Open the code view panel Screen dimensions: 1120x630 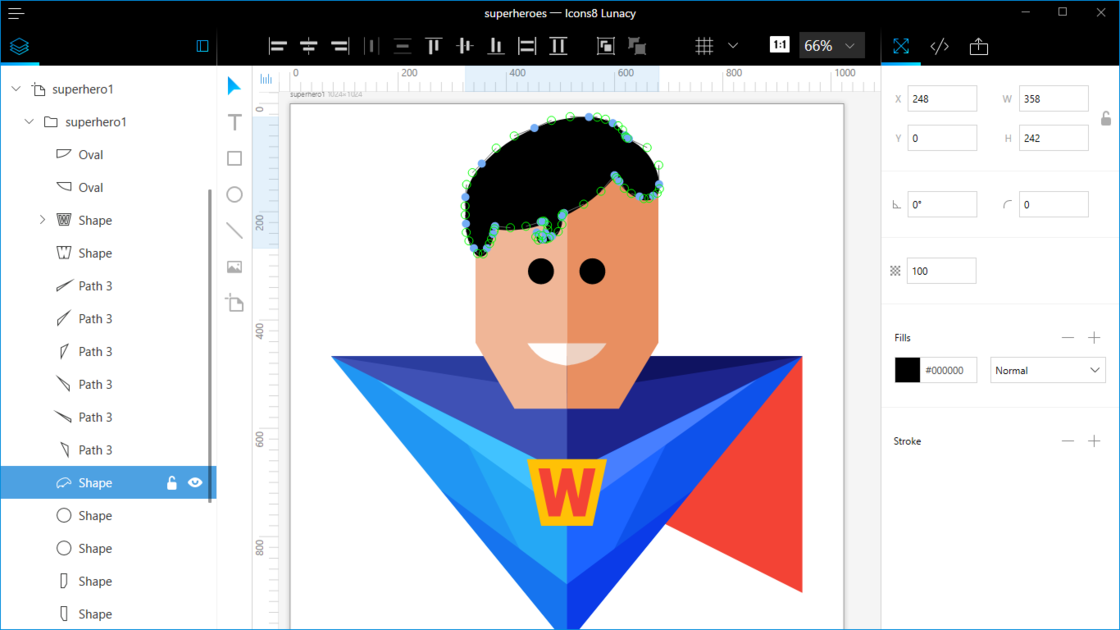(x=939, y=45)
